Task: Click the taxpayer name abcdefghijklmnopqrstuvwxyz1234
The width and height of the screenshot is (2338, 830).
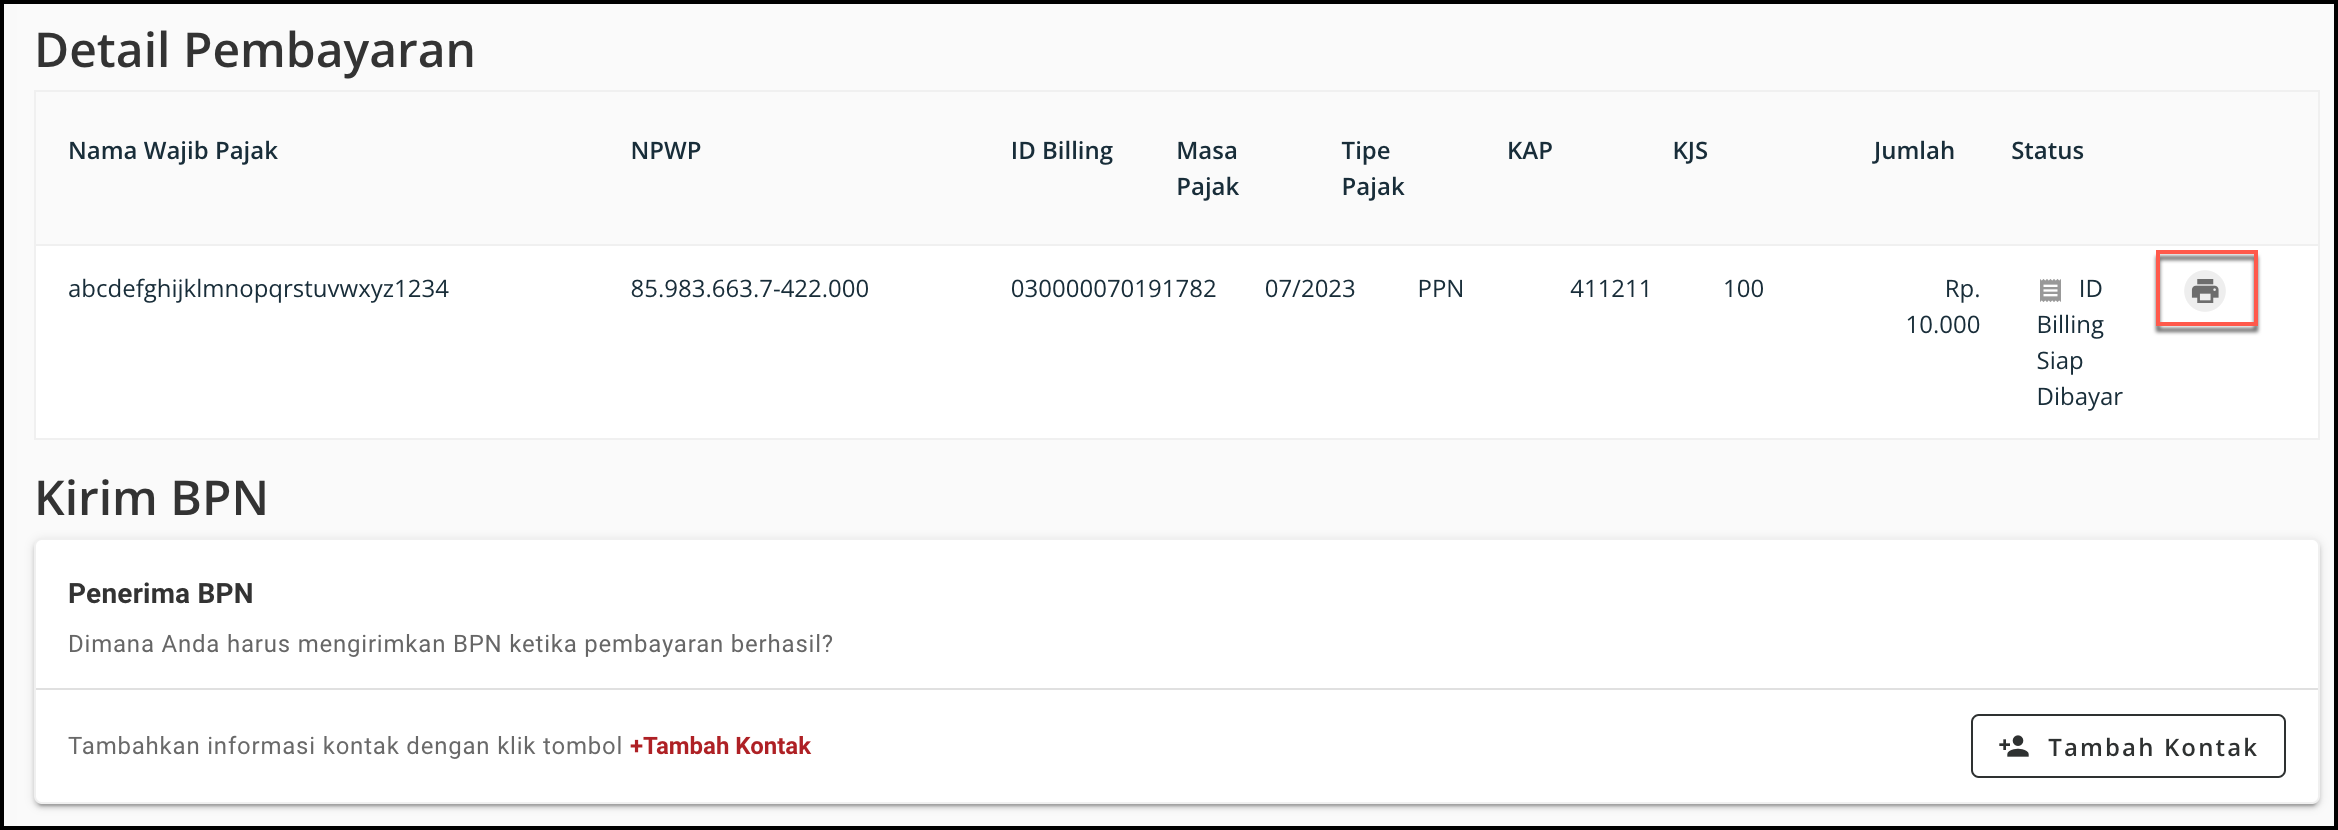Action: (258, 289)
